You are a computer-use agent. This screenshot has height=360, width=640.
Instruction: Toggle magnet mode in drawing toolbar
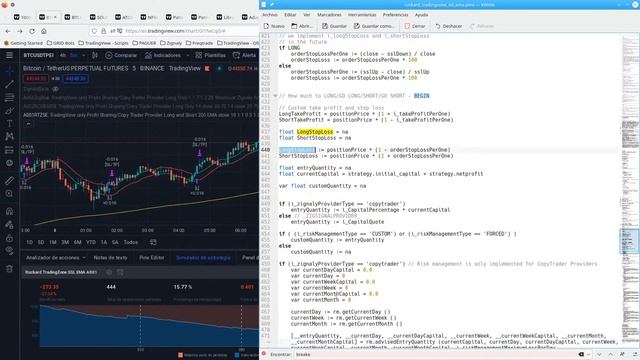pyautogui.click(x=9, y=211)
